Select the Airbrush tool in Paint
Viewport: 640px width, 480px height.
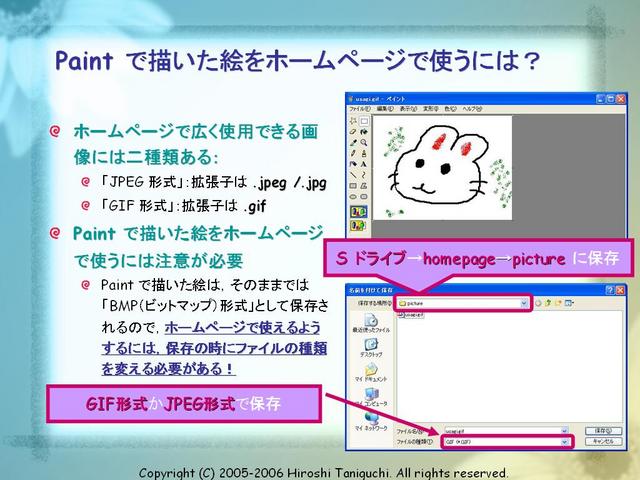click(x=353, y=164)
